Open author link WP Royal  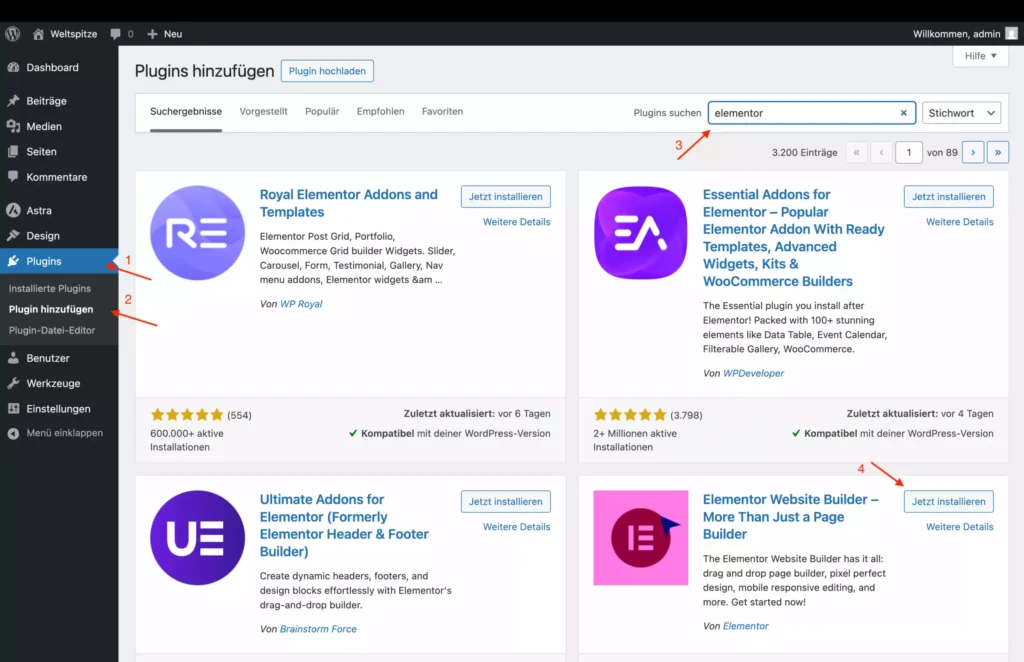pos(301,304)
